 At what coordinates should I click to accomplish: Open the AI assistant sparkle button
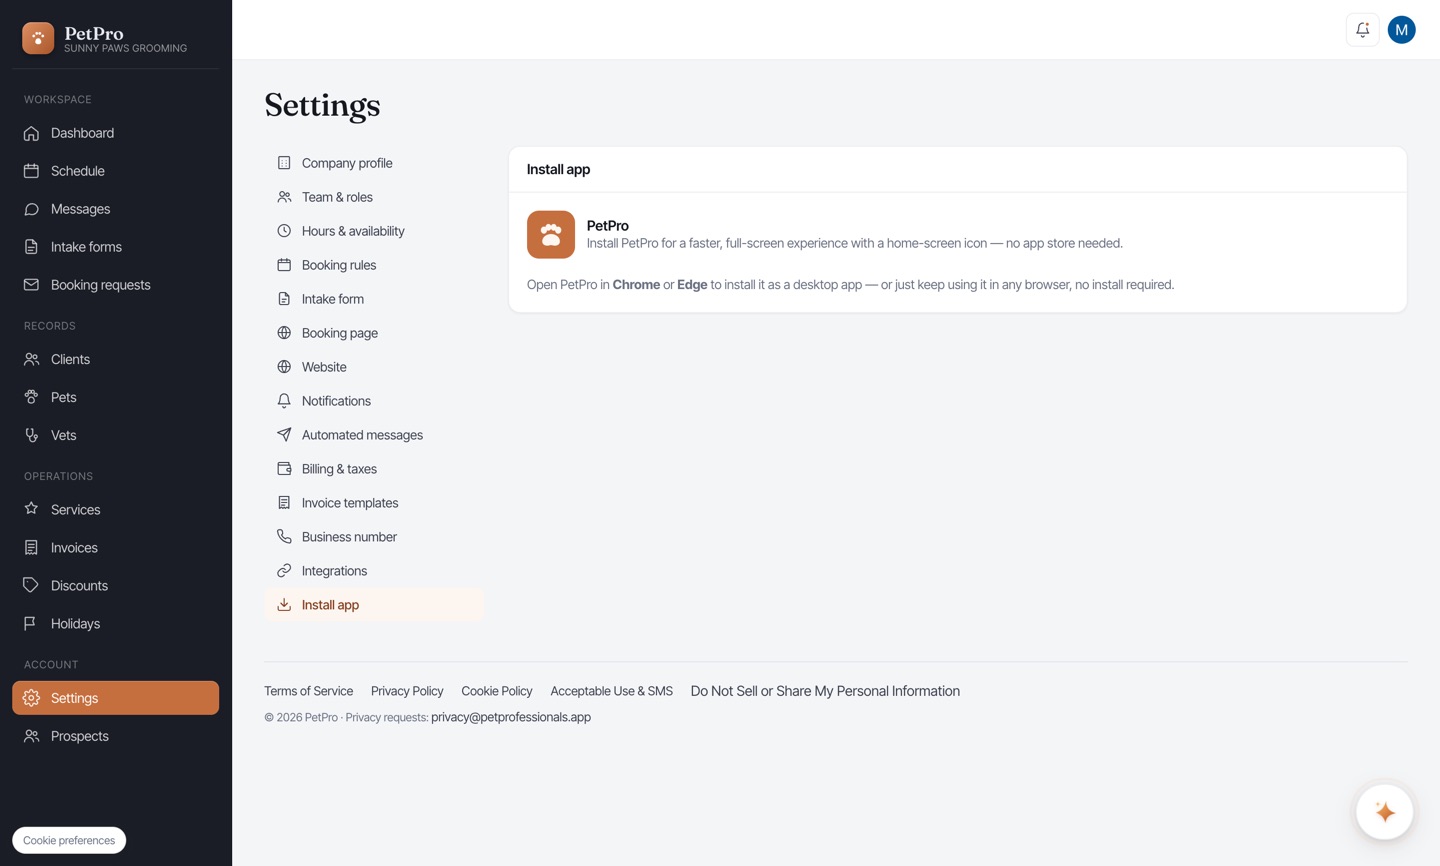click(x=1385, y=812)
